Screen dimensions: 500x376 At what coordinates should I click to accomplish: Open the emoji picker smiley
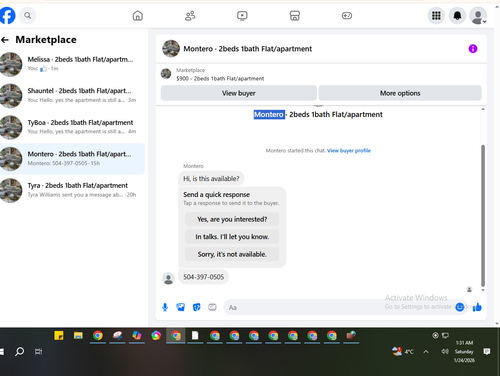point(460,307)
